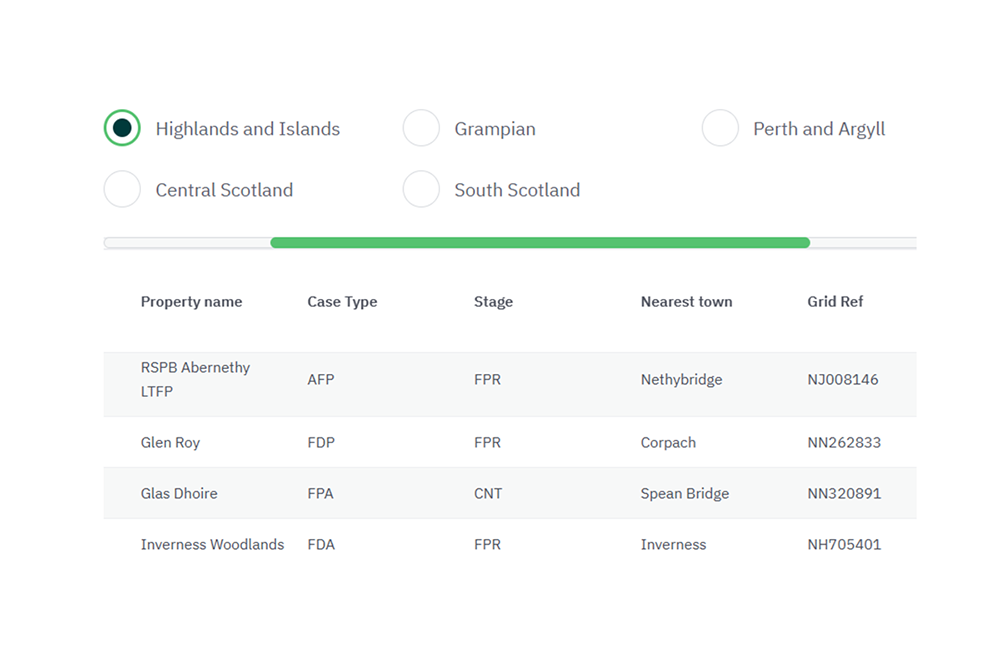This screenshot has height=667, width=1000.
Task: Sort by Nearest town column
Action: tap(686, 301)
